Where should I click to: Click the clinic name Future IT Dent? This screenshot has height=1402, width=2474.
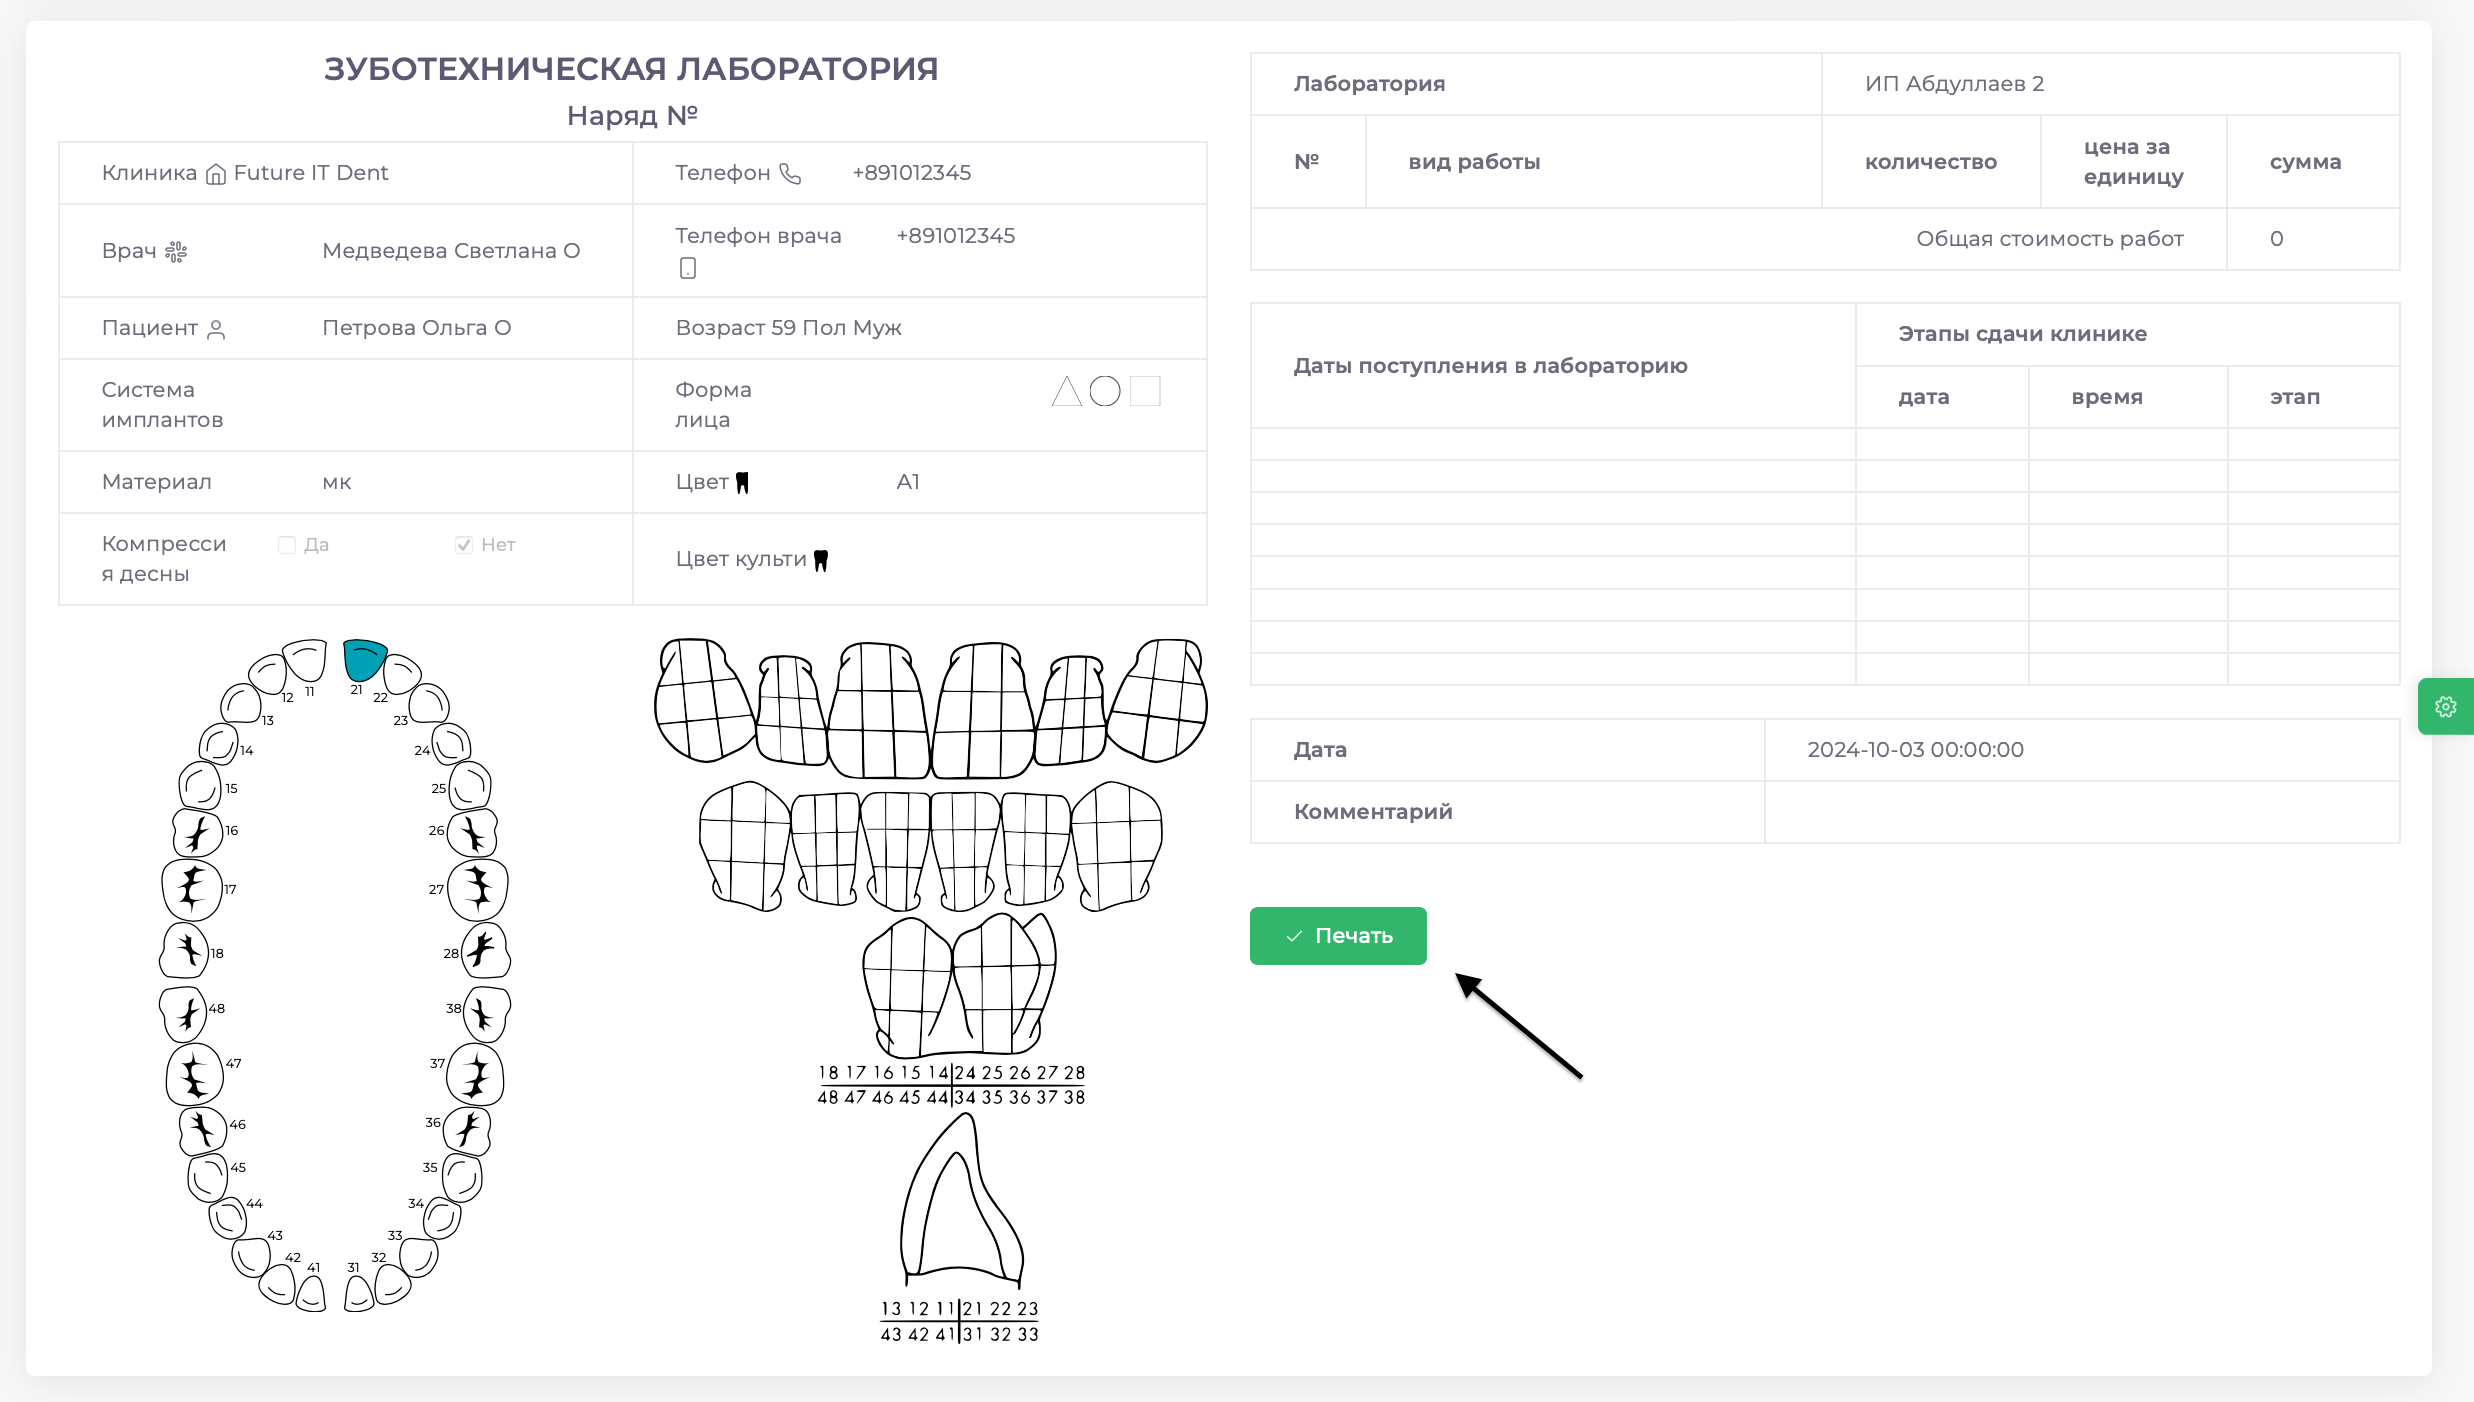(311, 173)
